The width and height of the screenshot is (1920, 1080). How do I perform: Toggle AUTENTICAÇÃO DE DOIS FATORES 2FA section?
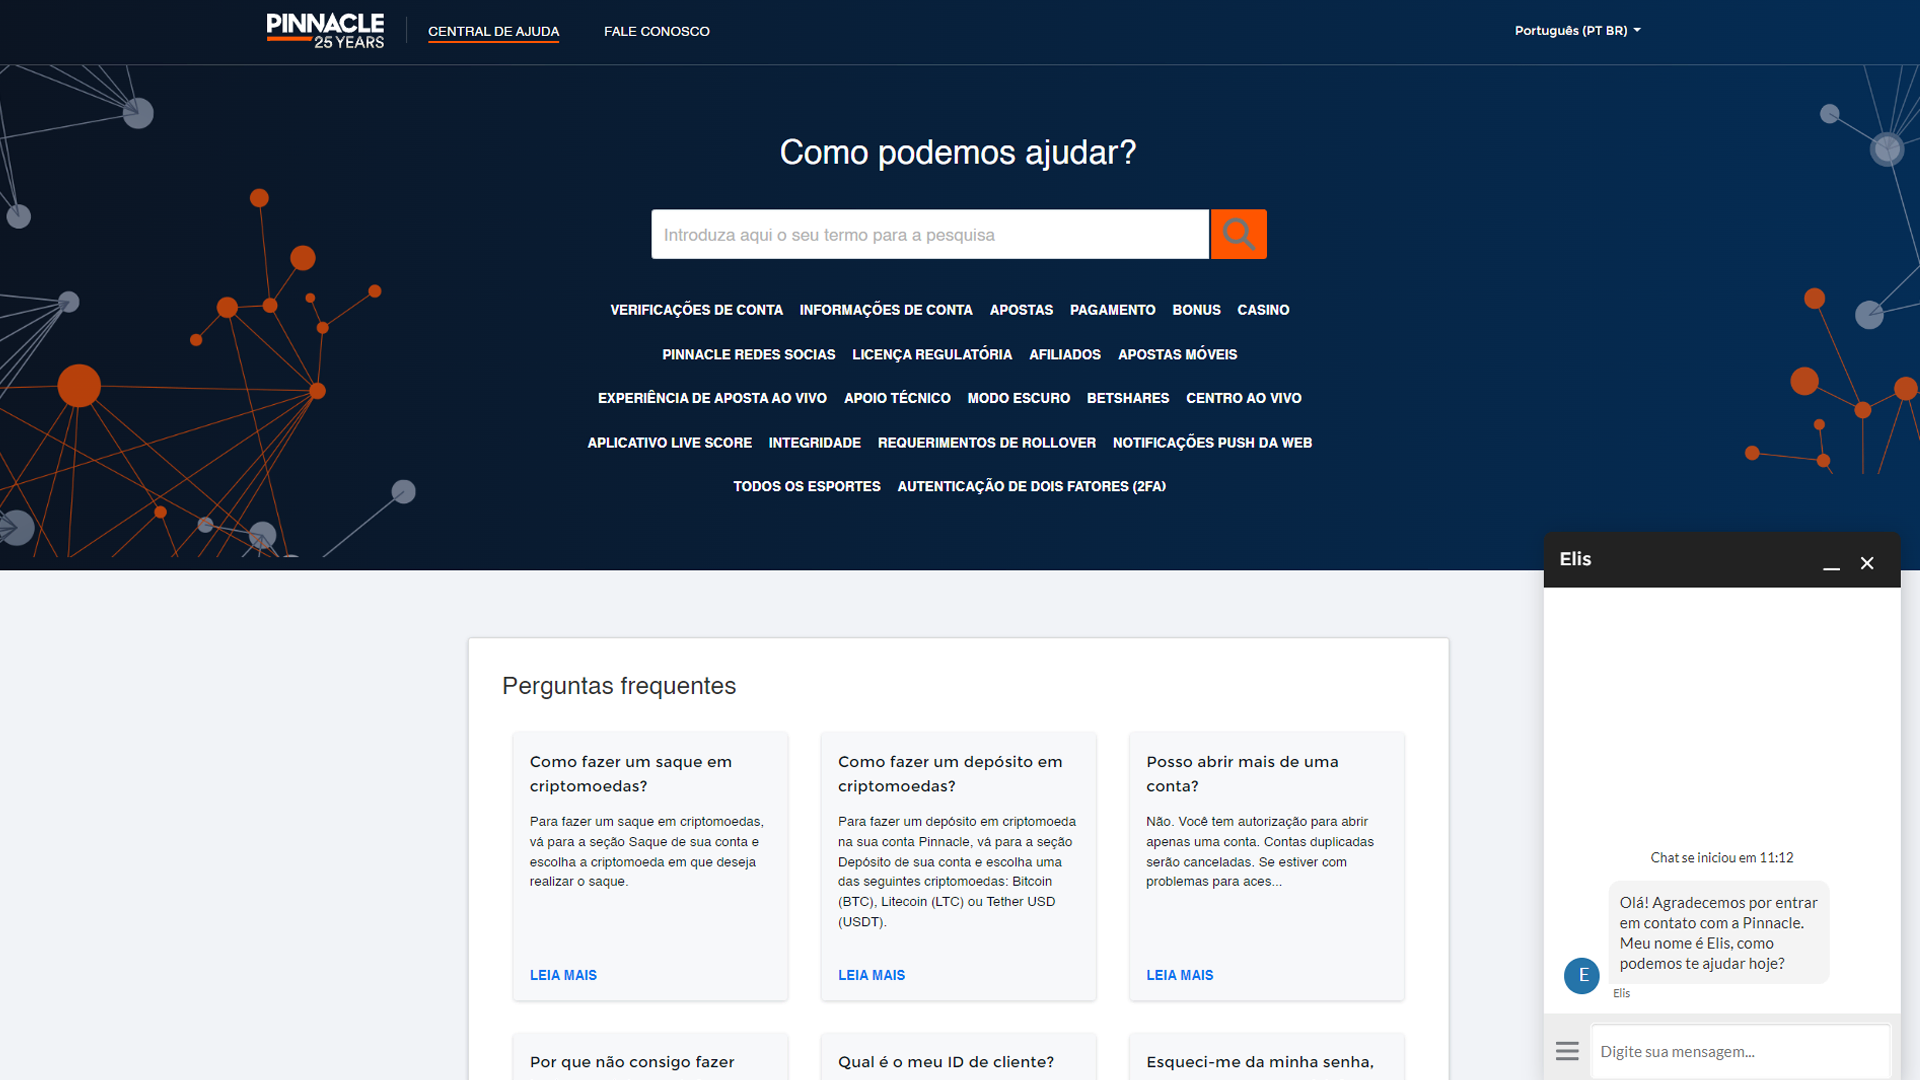(1033, 487)
